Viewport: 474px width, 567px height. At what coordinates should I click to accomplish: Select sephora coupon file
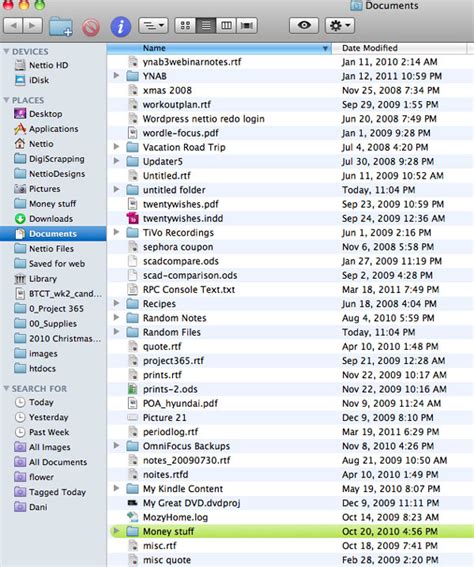[178, 247]
